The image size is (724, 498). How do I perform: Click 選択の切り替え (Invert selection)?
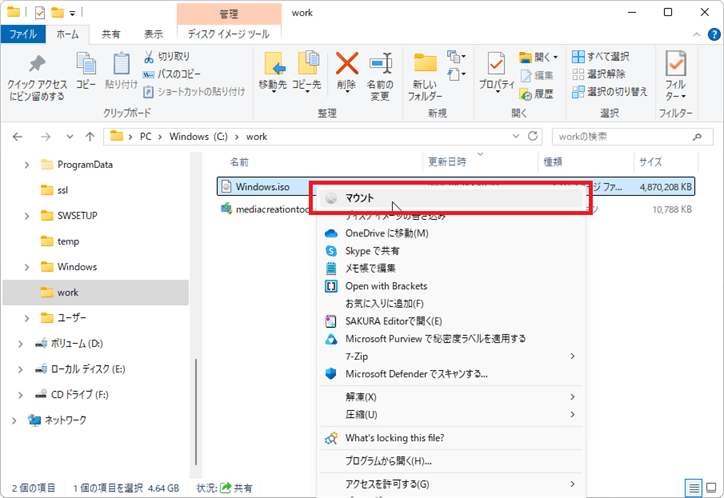click(608, 92)
